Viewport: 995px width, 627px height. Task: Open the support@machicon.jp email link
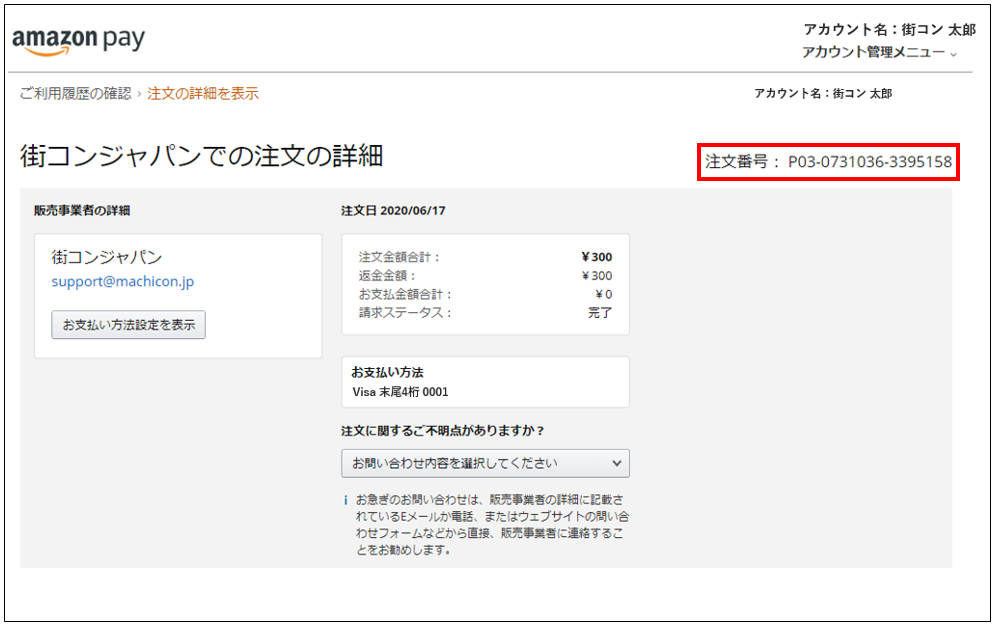coord(123,281)
